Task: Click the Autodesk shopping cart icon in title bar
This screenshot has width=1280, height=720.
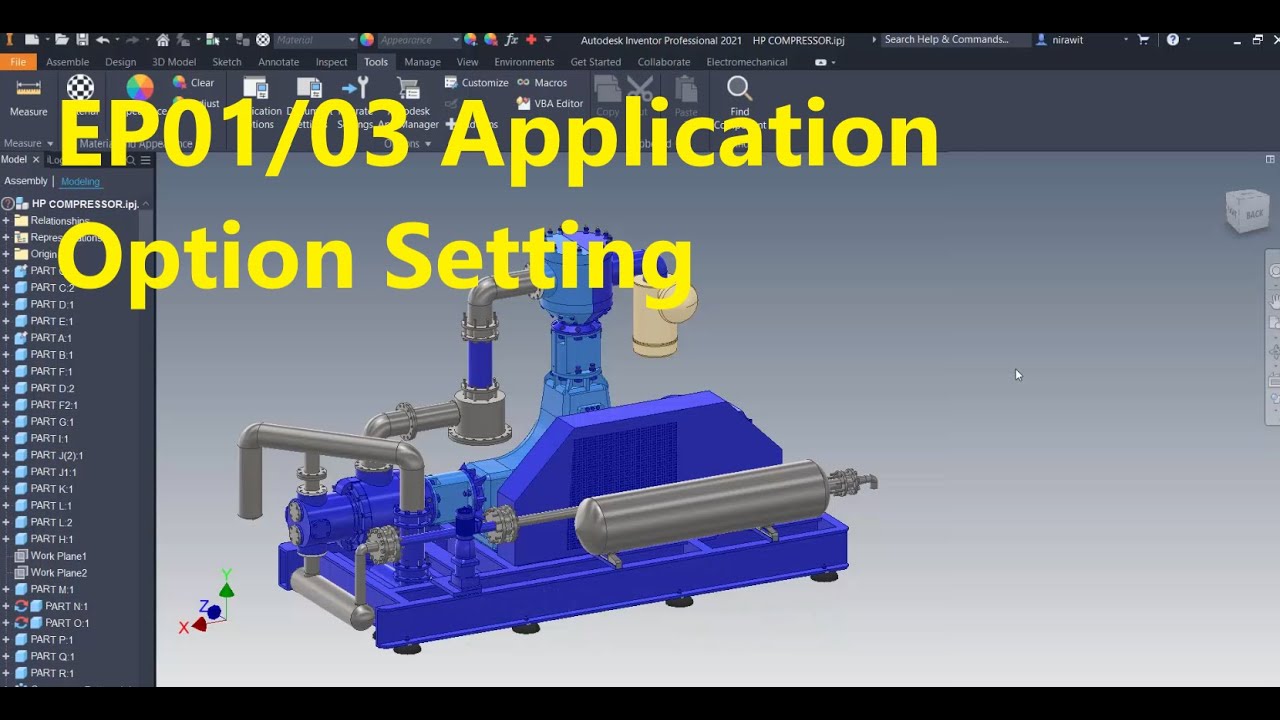Action: click(x=1146, y=40)
